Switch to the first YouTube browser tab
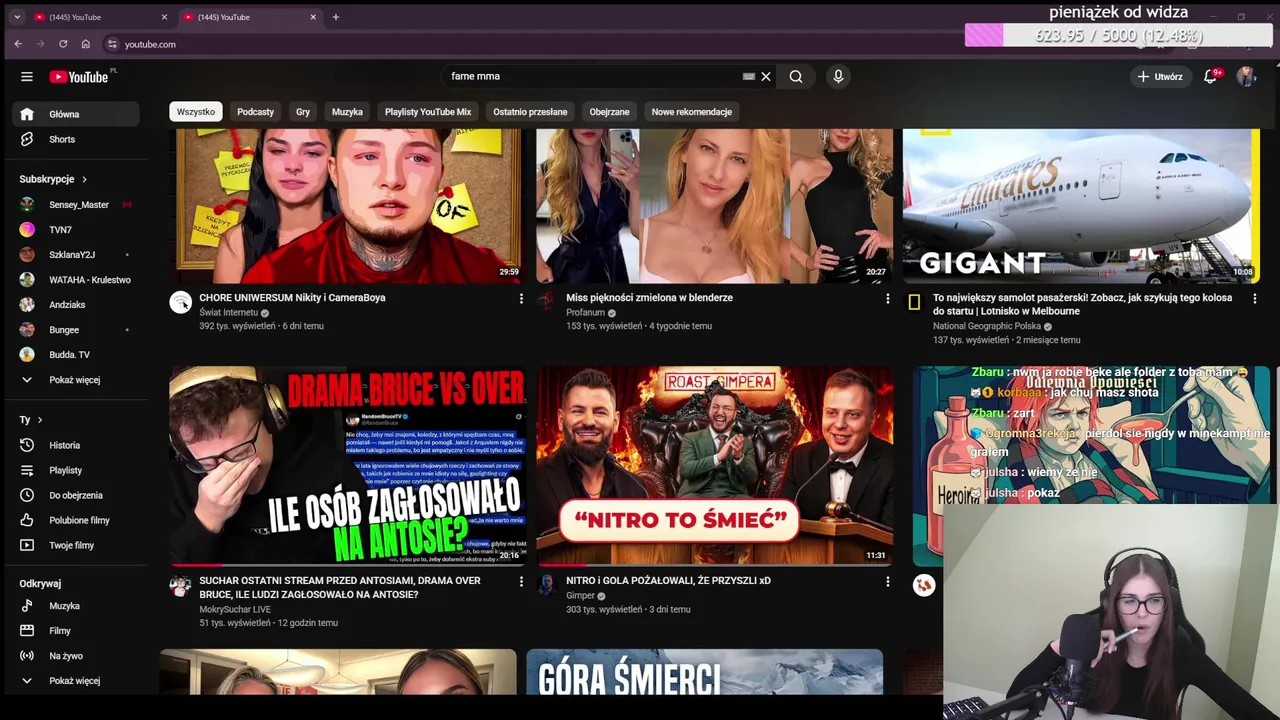 coord(100,17)
